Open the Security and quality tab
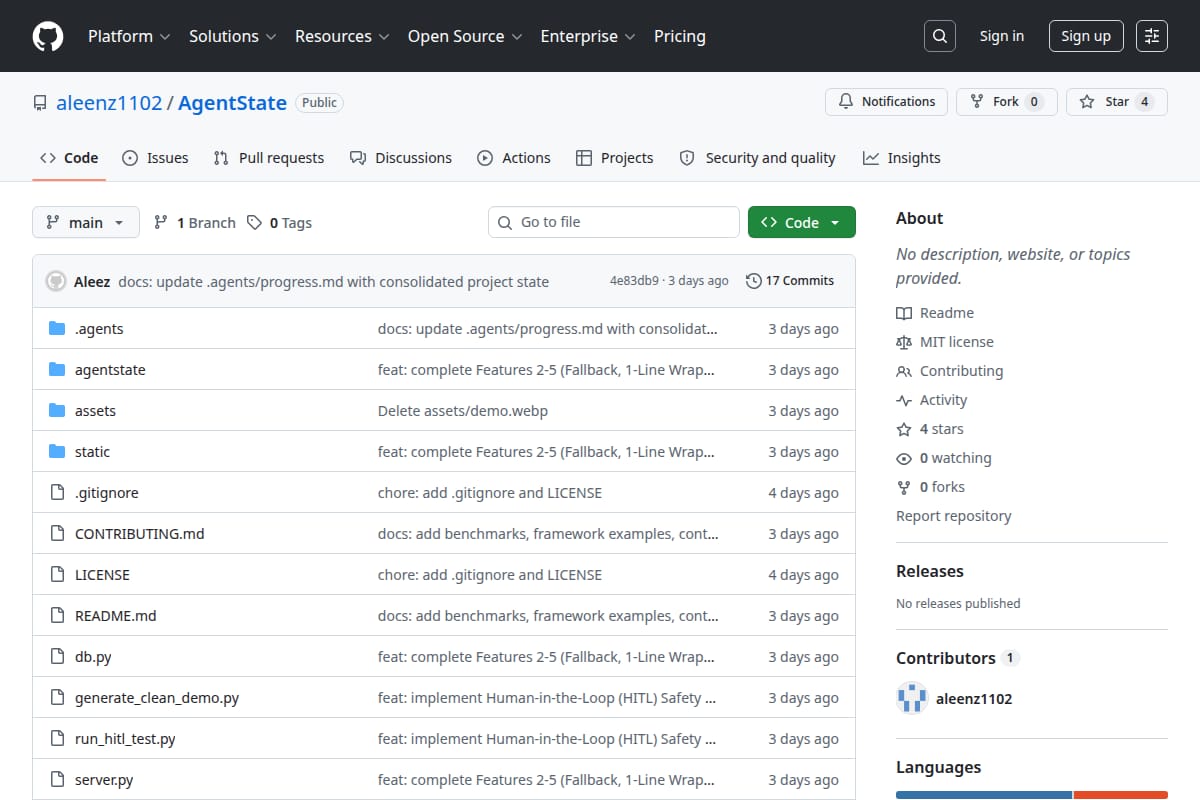This screenshot has width=1200, height=800. (x=757, y=158)
